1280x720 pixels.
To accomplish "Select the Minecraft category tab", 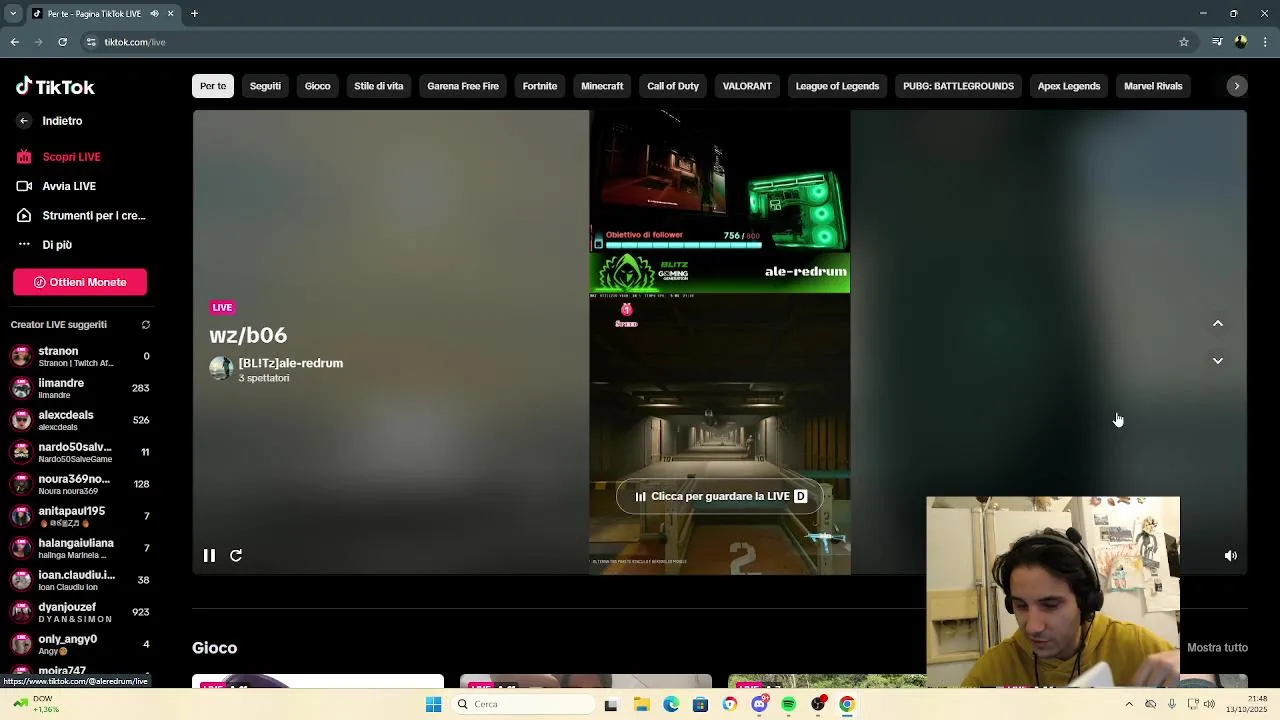I will pyautogui.click(x=602, y=86).
